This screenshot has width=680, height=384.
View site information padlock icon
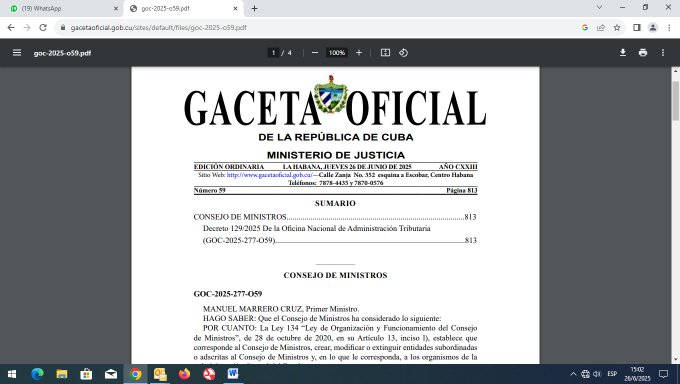click(63, 27)
